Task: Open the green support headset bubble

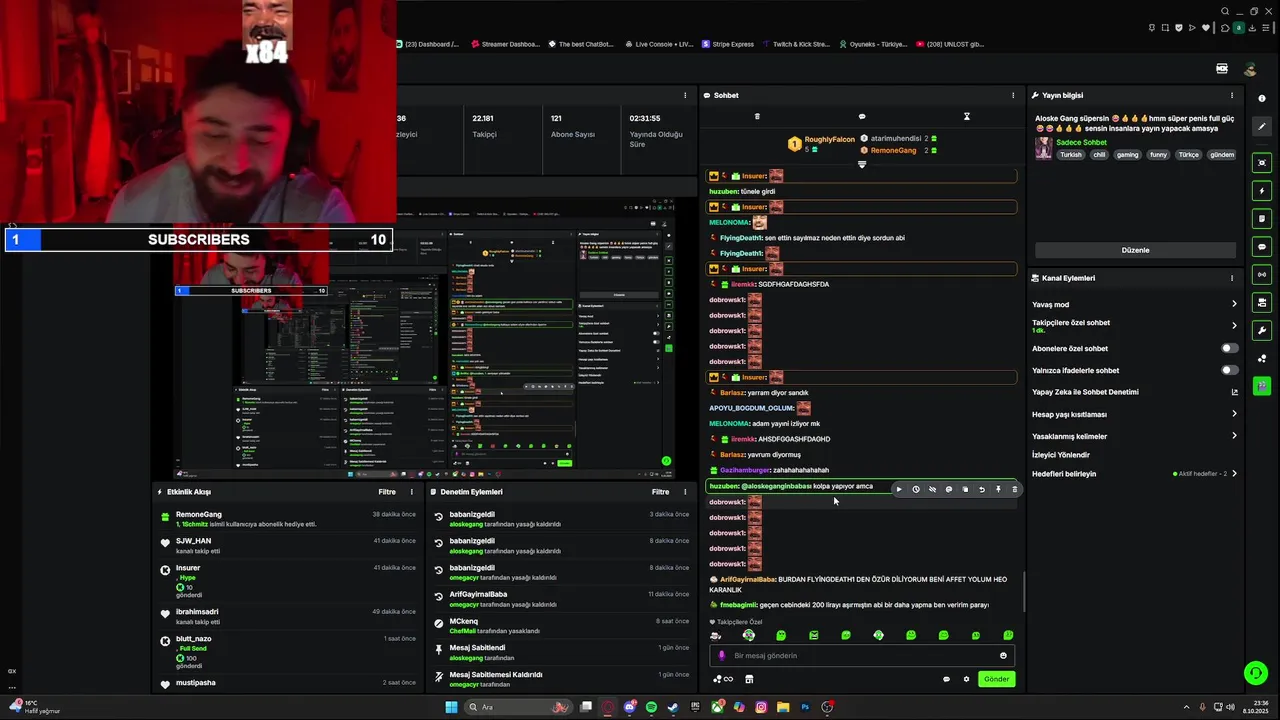Action: coord(1256,673)
